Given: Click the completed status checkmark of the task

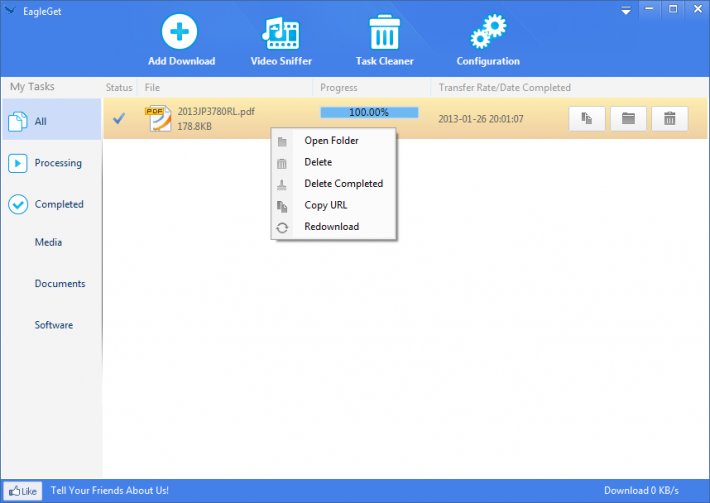Looking at the screenshot, I should pyautogui.click(x=119, y=119).
